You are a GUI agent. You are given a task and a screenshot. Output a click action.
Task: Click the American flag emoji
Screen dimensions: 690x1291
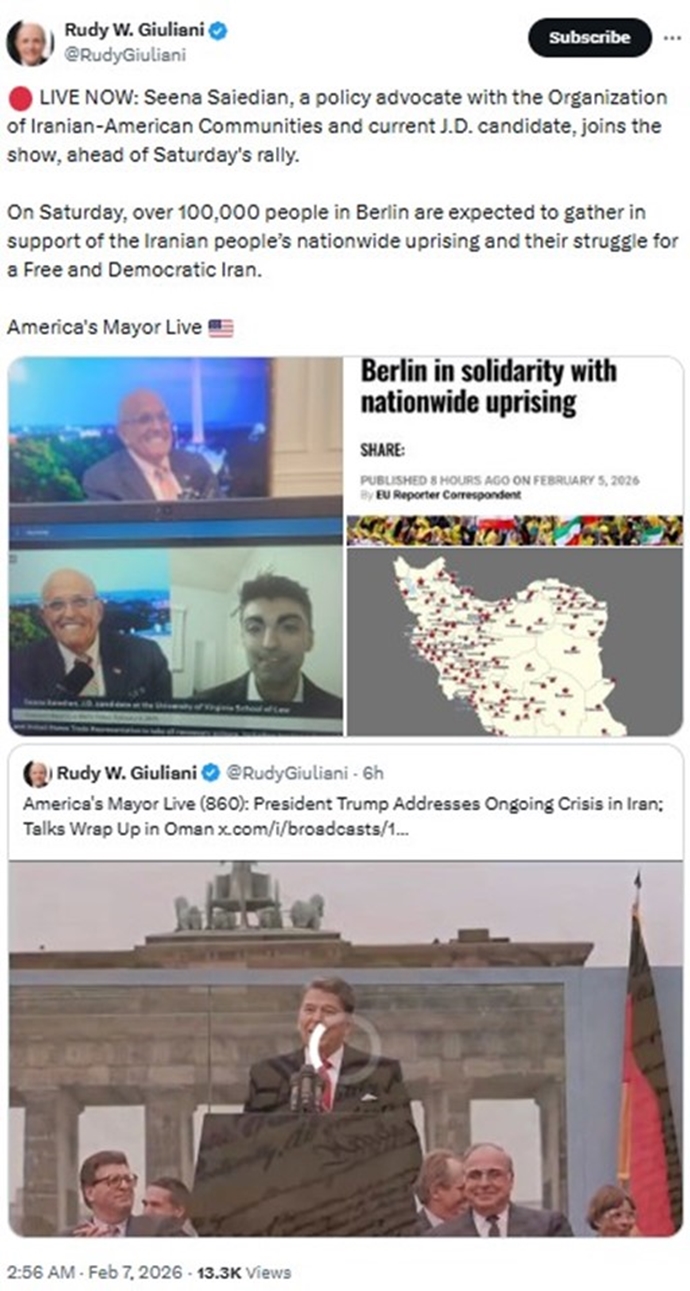(x=220, y=327)
